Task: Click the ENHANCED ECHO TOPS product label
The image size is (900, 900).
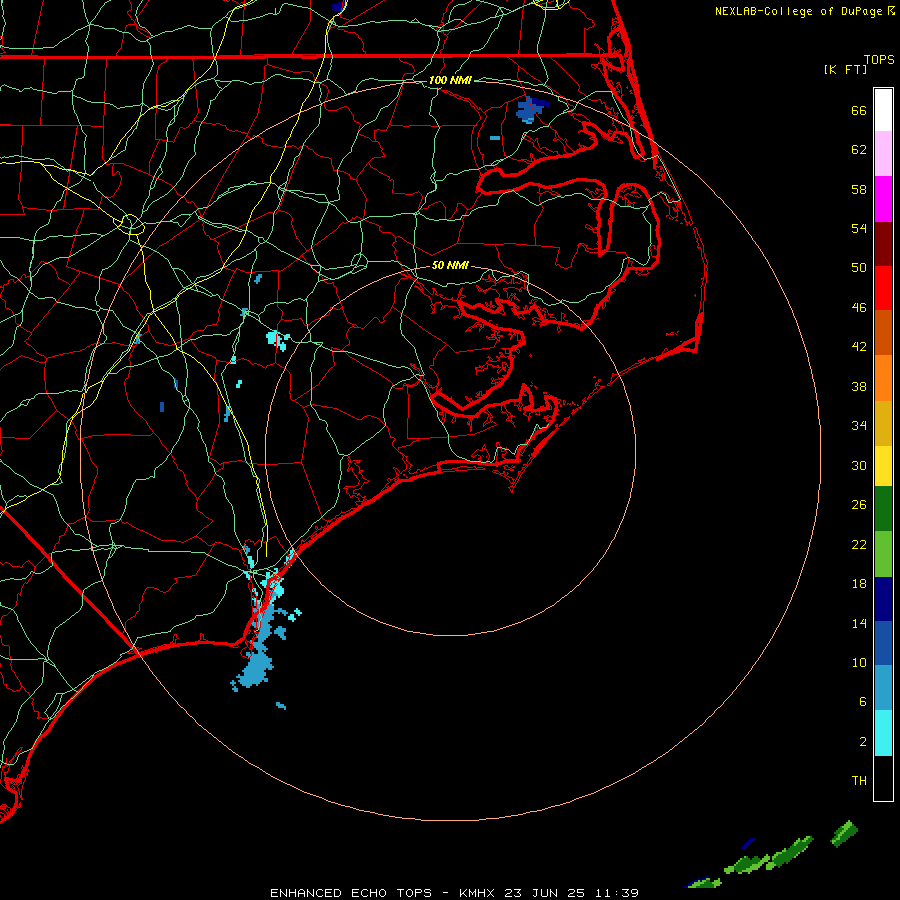Action: coord(351,893)
